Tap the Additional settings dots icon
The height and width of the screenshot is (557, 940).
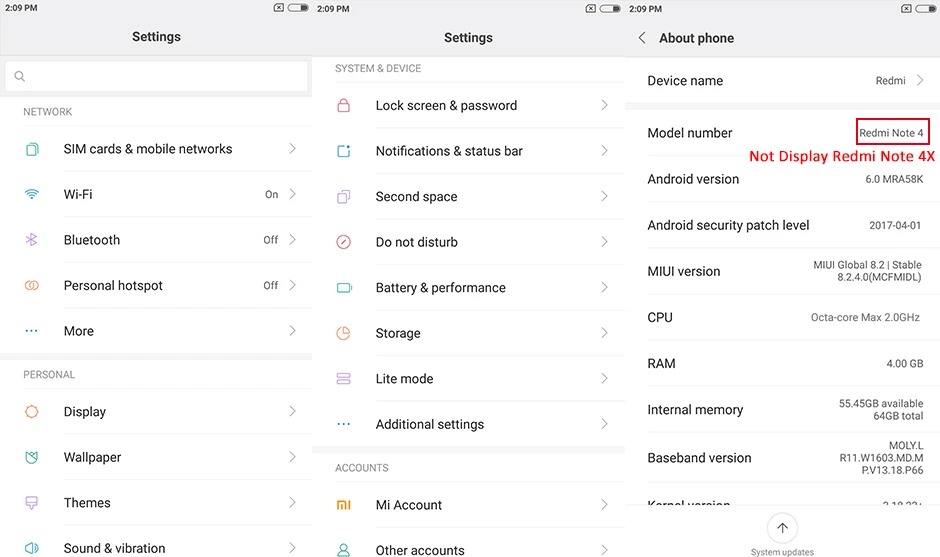344,424
